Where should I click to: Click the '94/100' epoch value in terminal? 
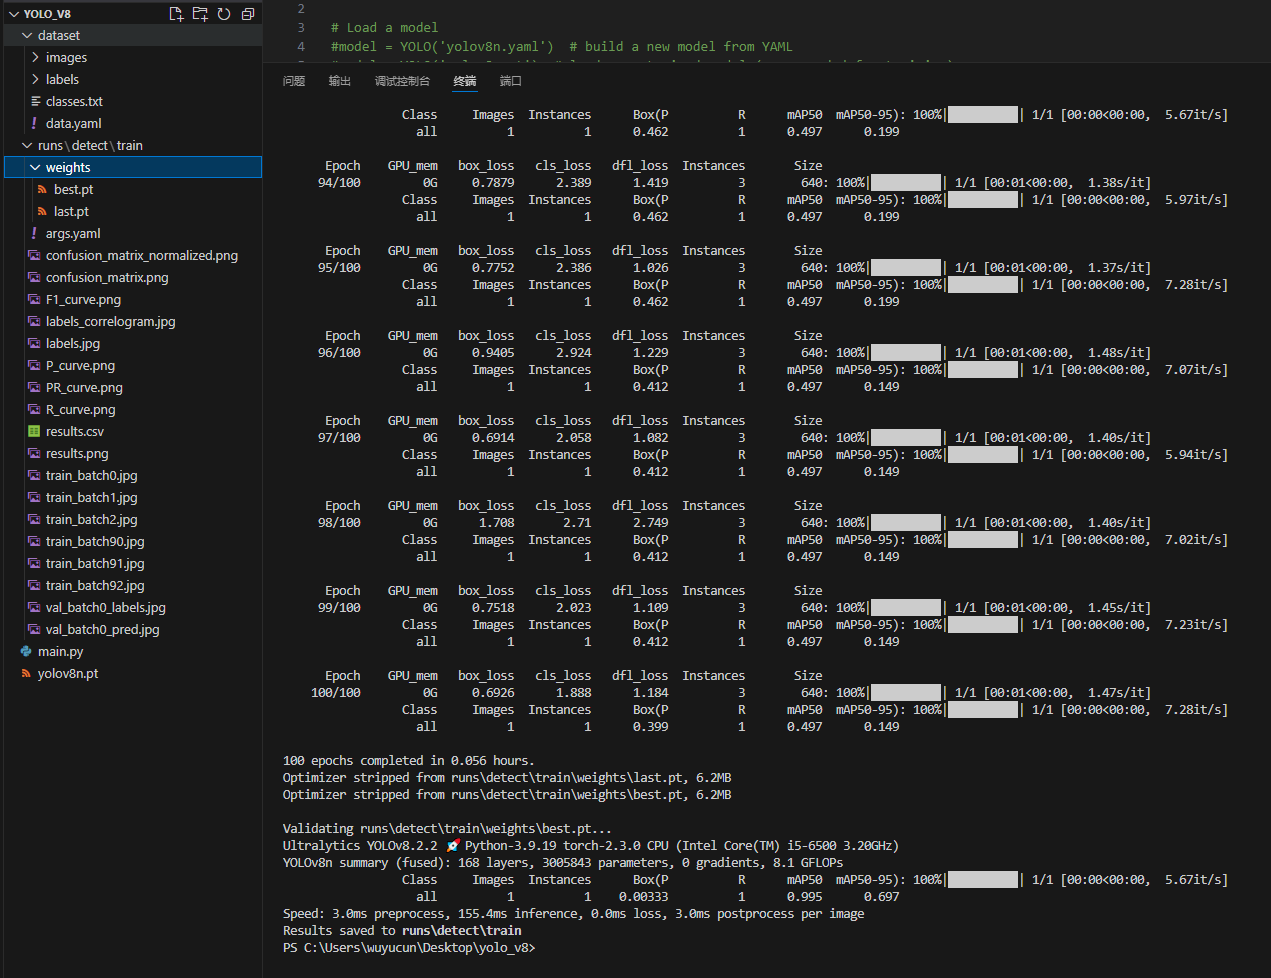[x=339, y=182]
